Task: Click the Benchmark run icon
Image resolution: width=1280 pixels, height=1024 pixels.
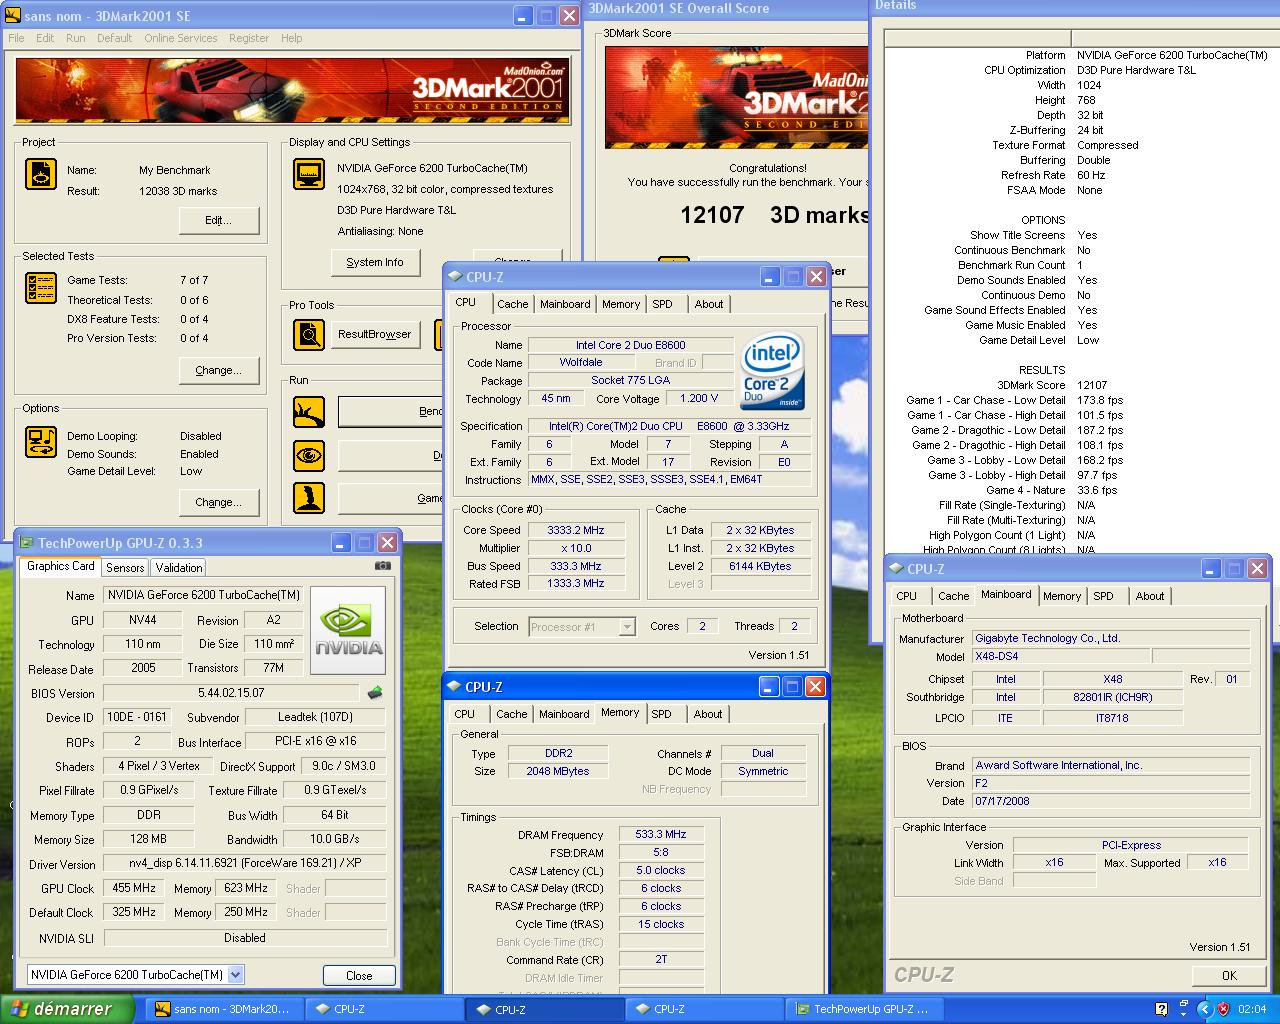Action: [309, 412]
